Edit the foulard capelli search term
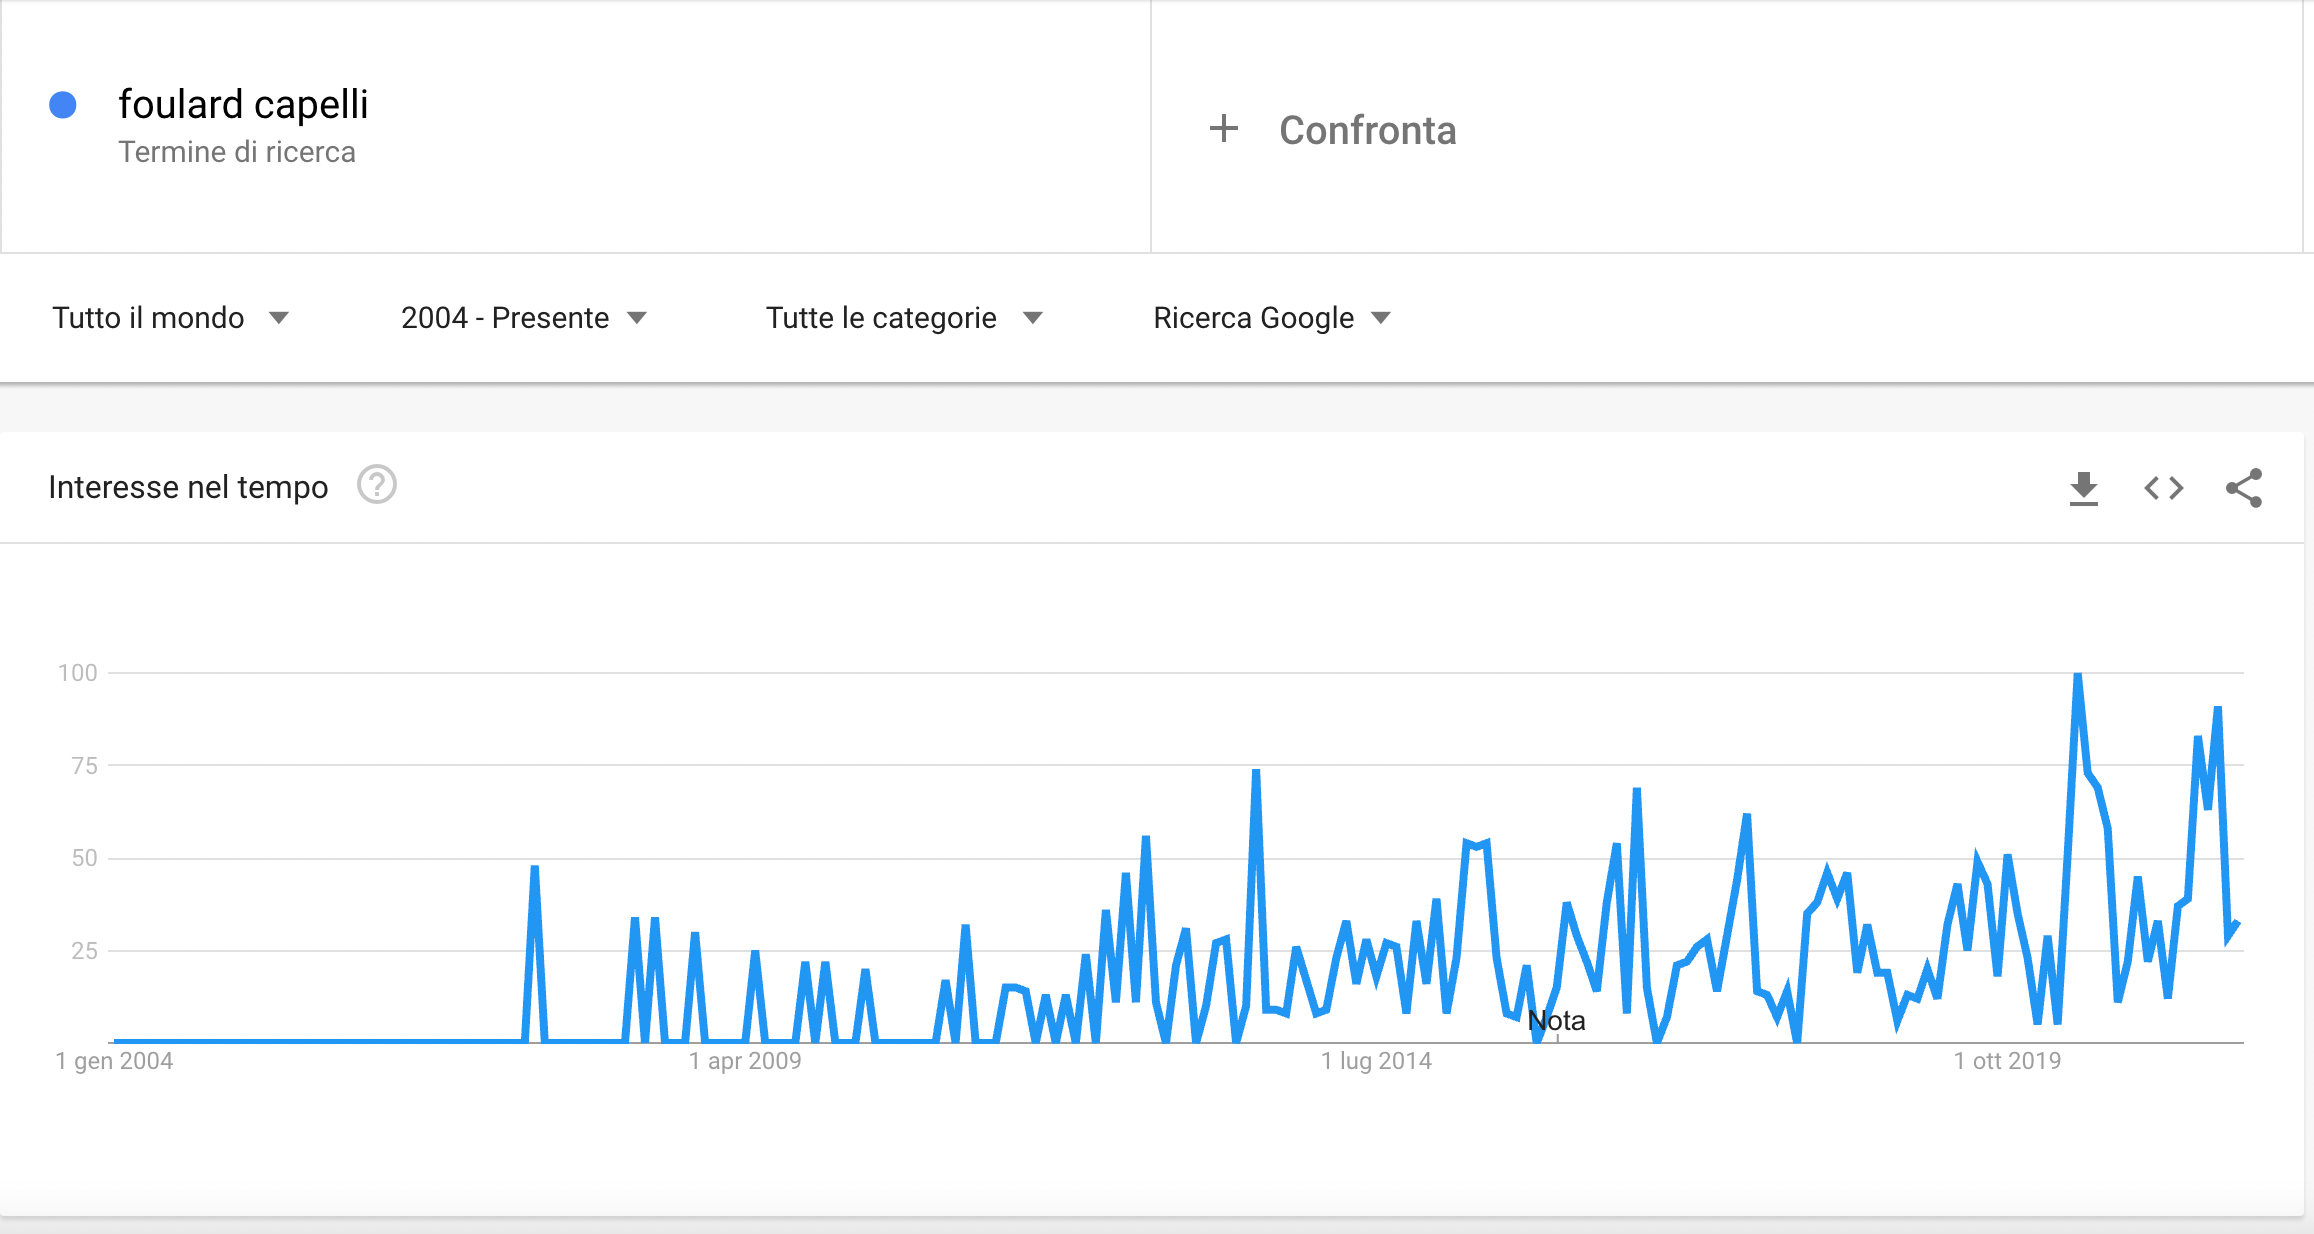 [243, 104]
